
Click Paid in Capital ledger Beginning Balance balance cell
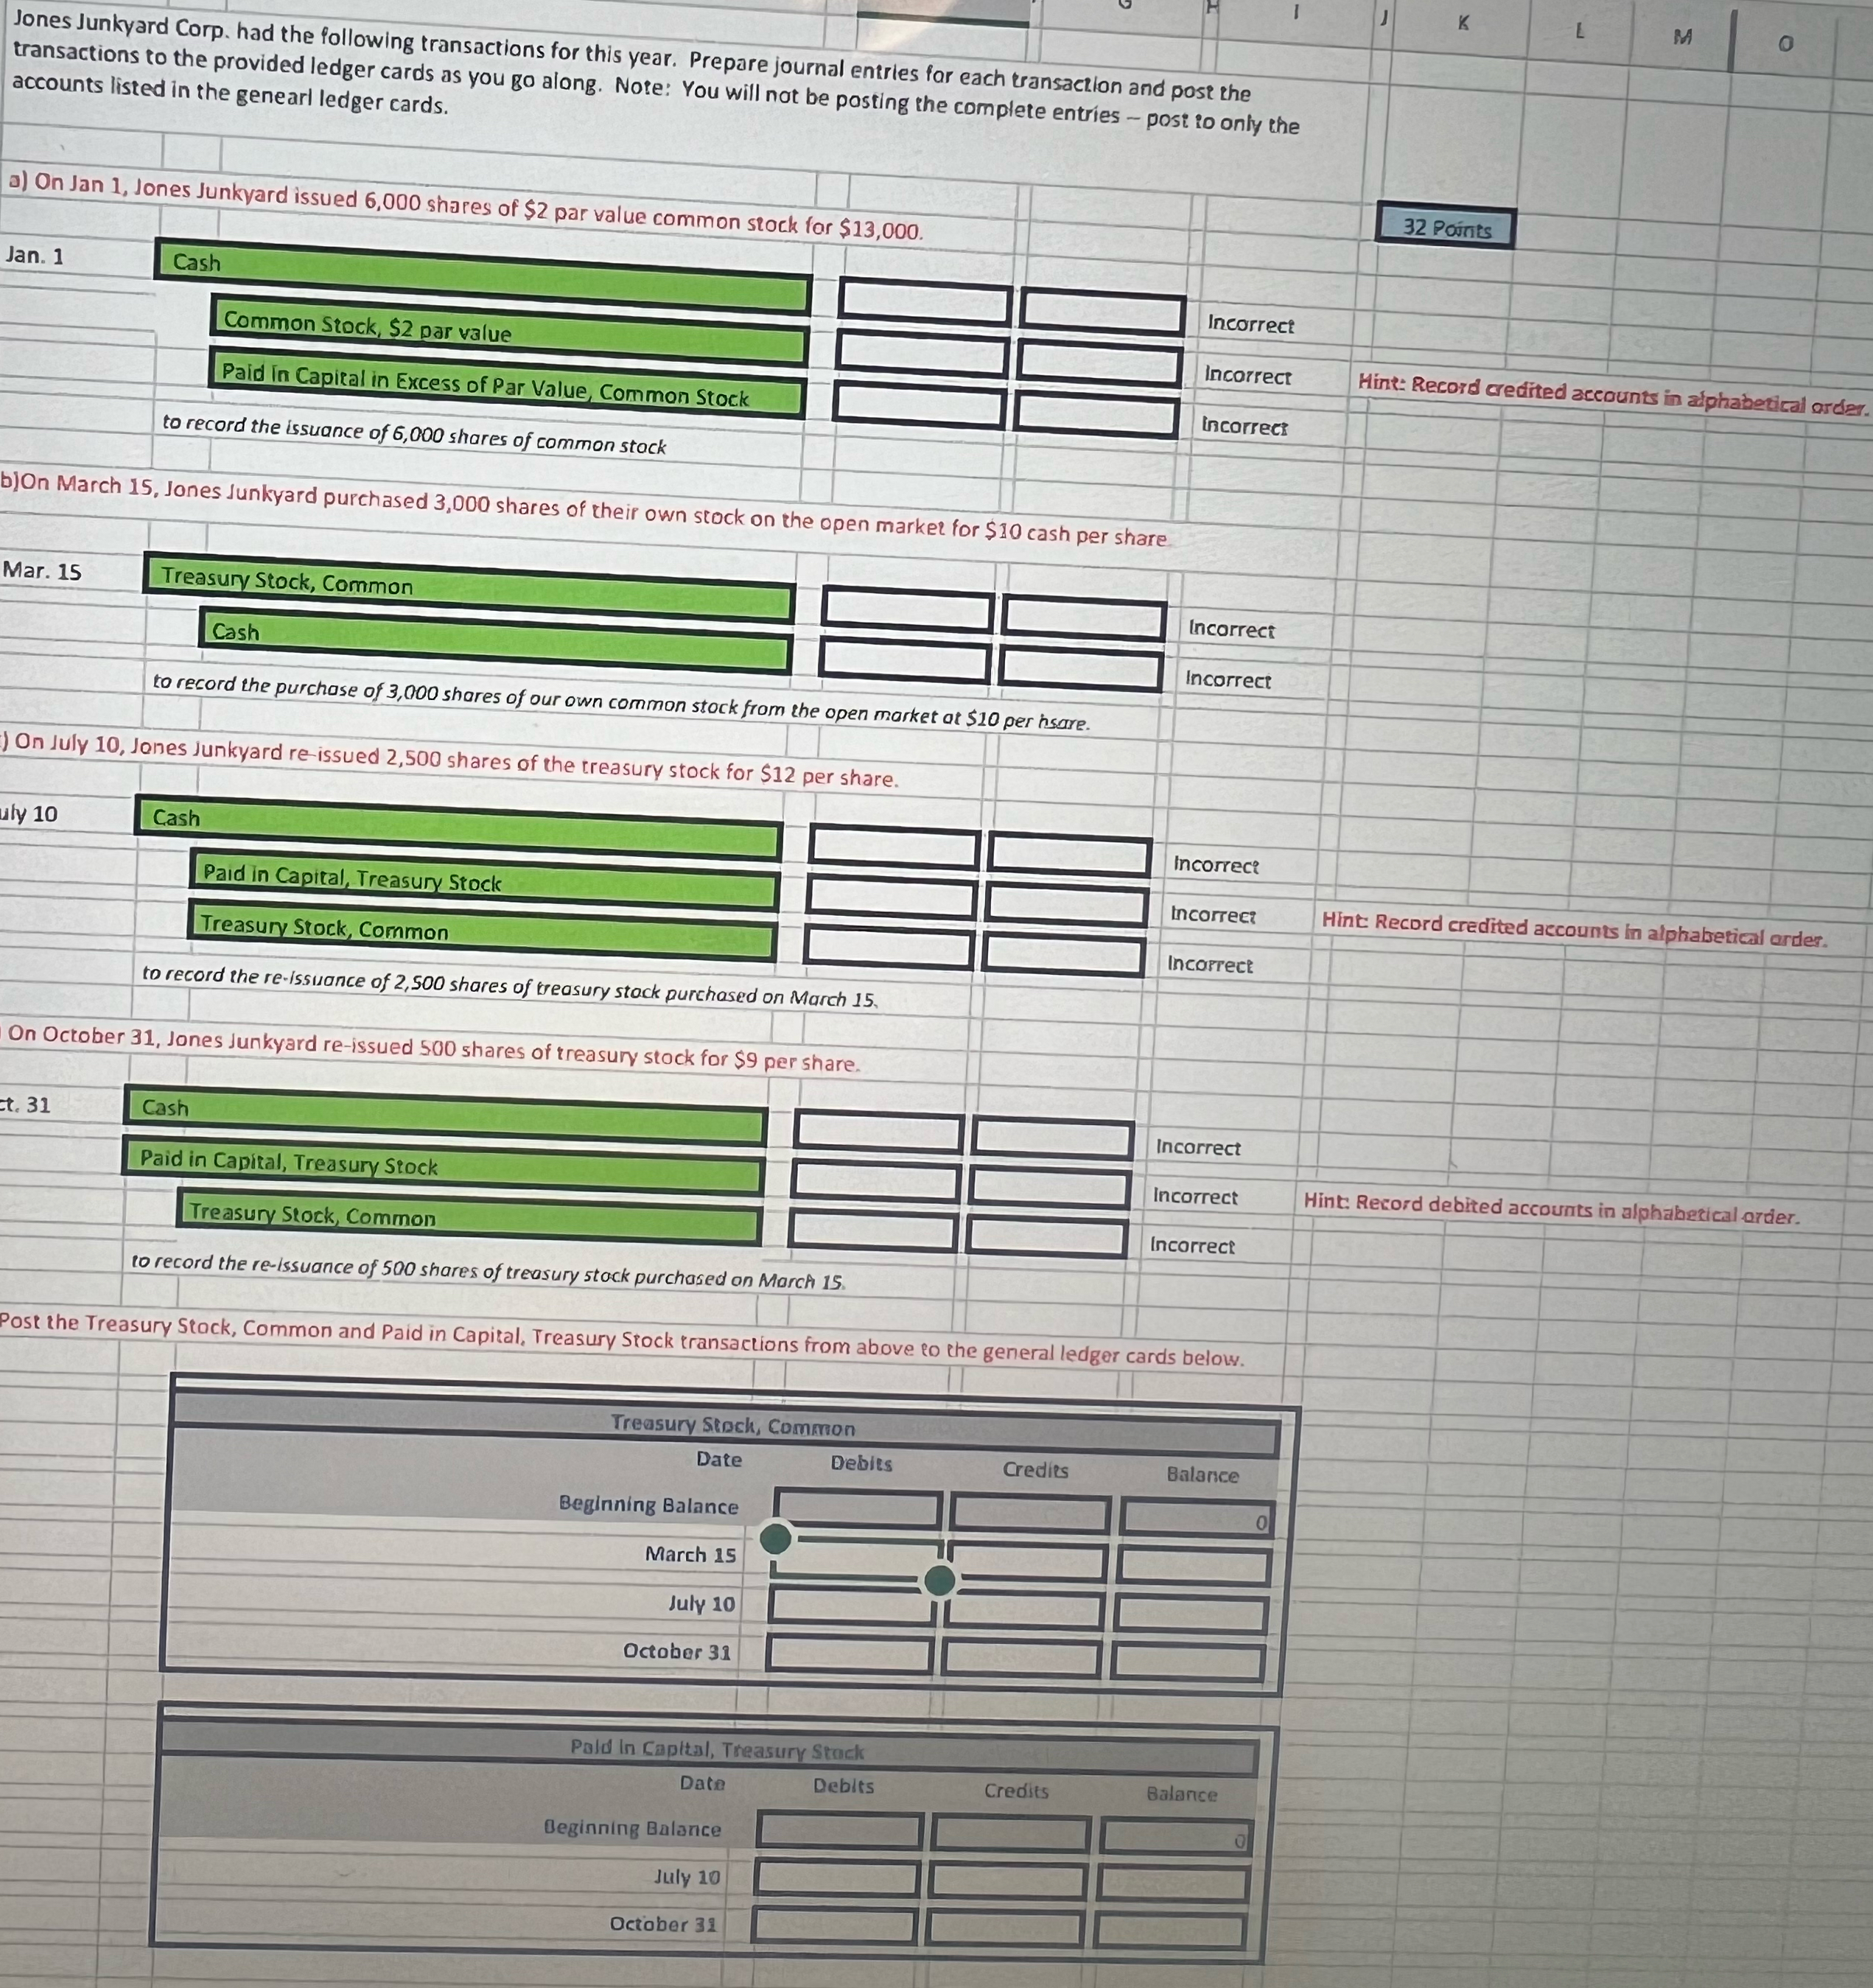click(x=1176, y=1837)
